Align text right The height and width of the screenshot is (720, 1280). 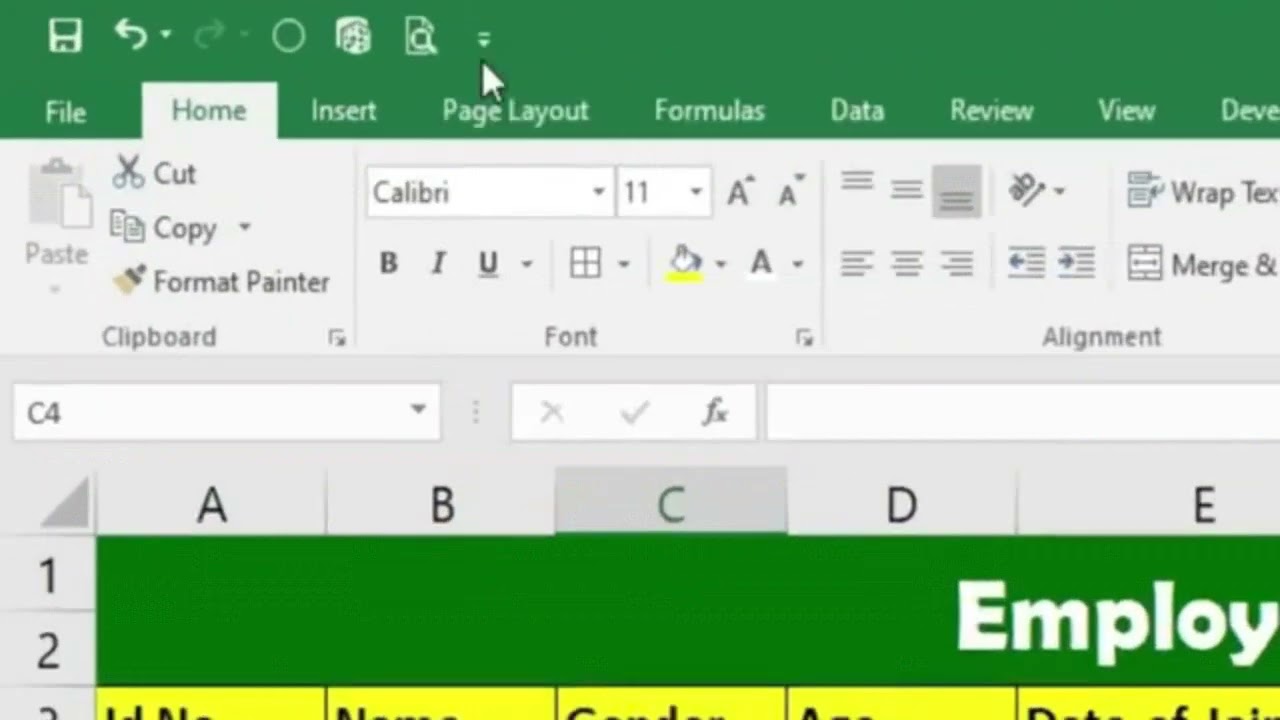pyautogui.click(x=957, y=263)
